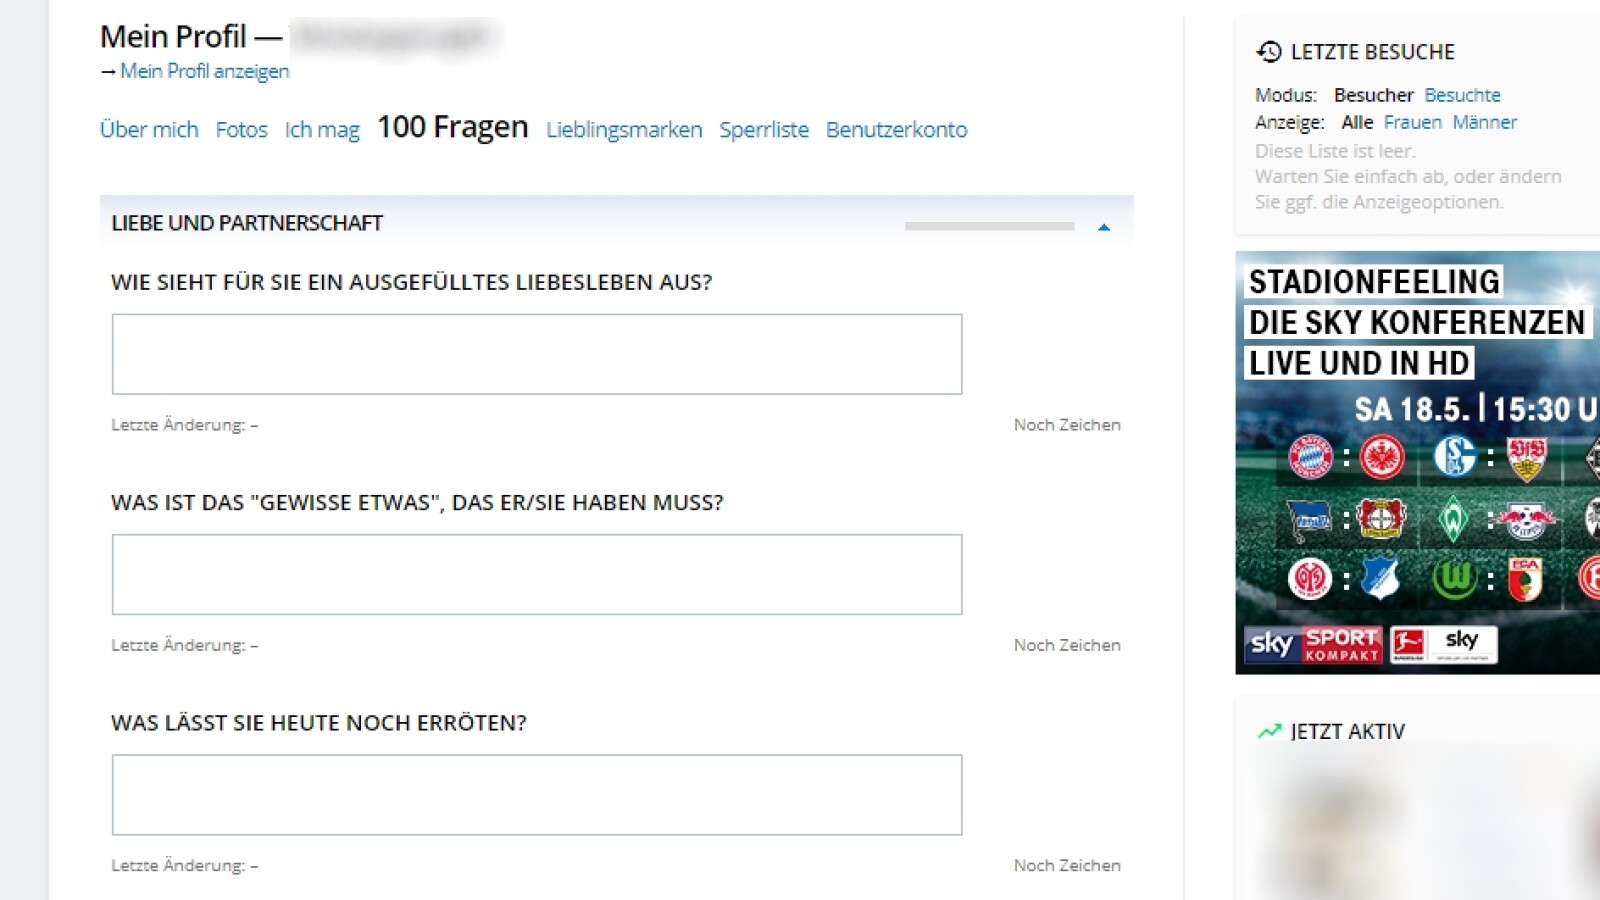Open the Benutzerkonto tab
Image resolution: width=1600 pixels, height=900 pixels.
[895, 129]
